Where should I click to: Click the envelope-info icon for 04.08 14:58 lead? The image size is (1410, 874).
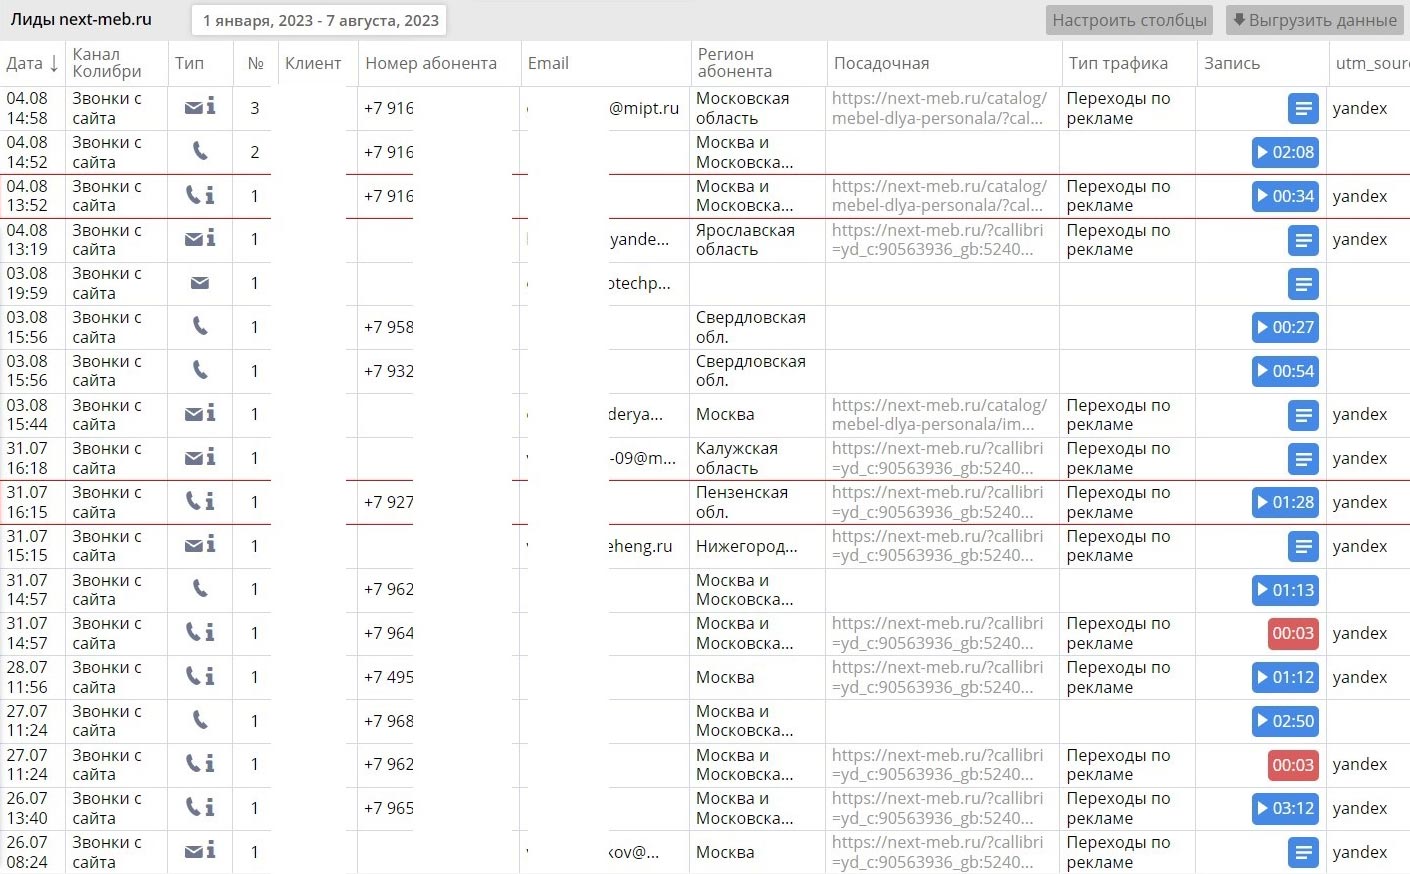pos(200,108)
